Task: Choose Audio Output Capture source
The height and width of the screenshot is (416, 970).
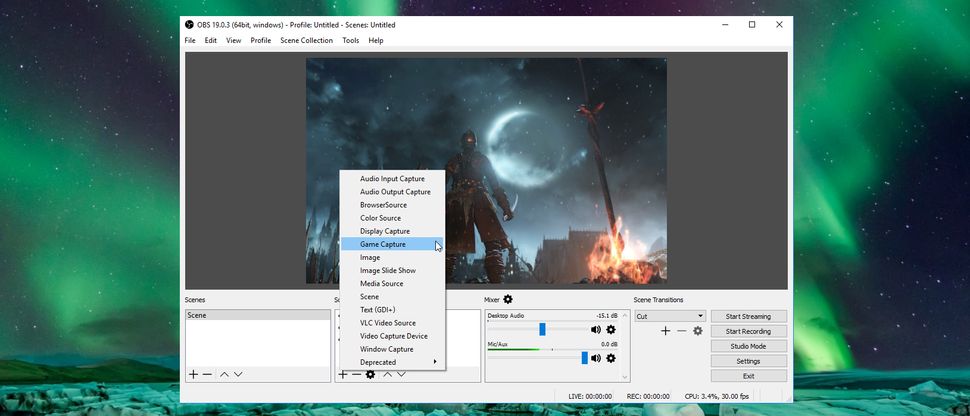Action: (393, 192)
